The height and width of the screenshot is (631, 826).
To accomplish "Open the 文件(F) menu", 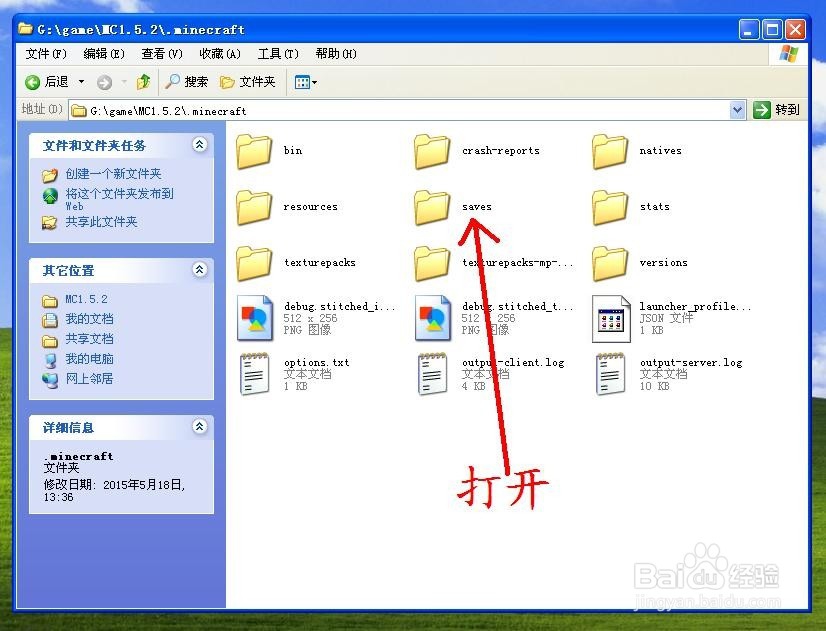I will click(x=46, y=54).
